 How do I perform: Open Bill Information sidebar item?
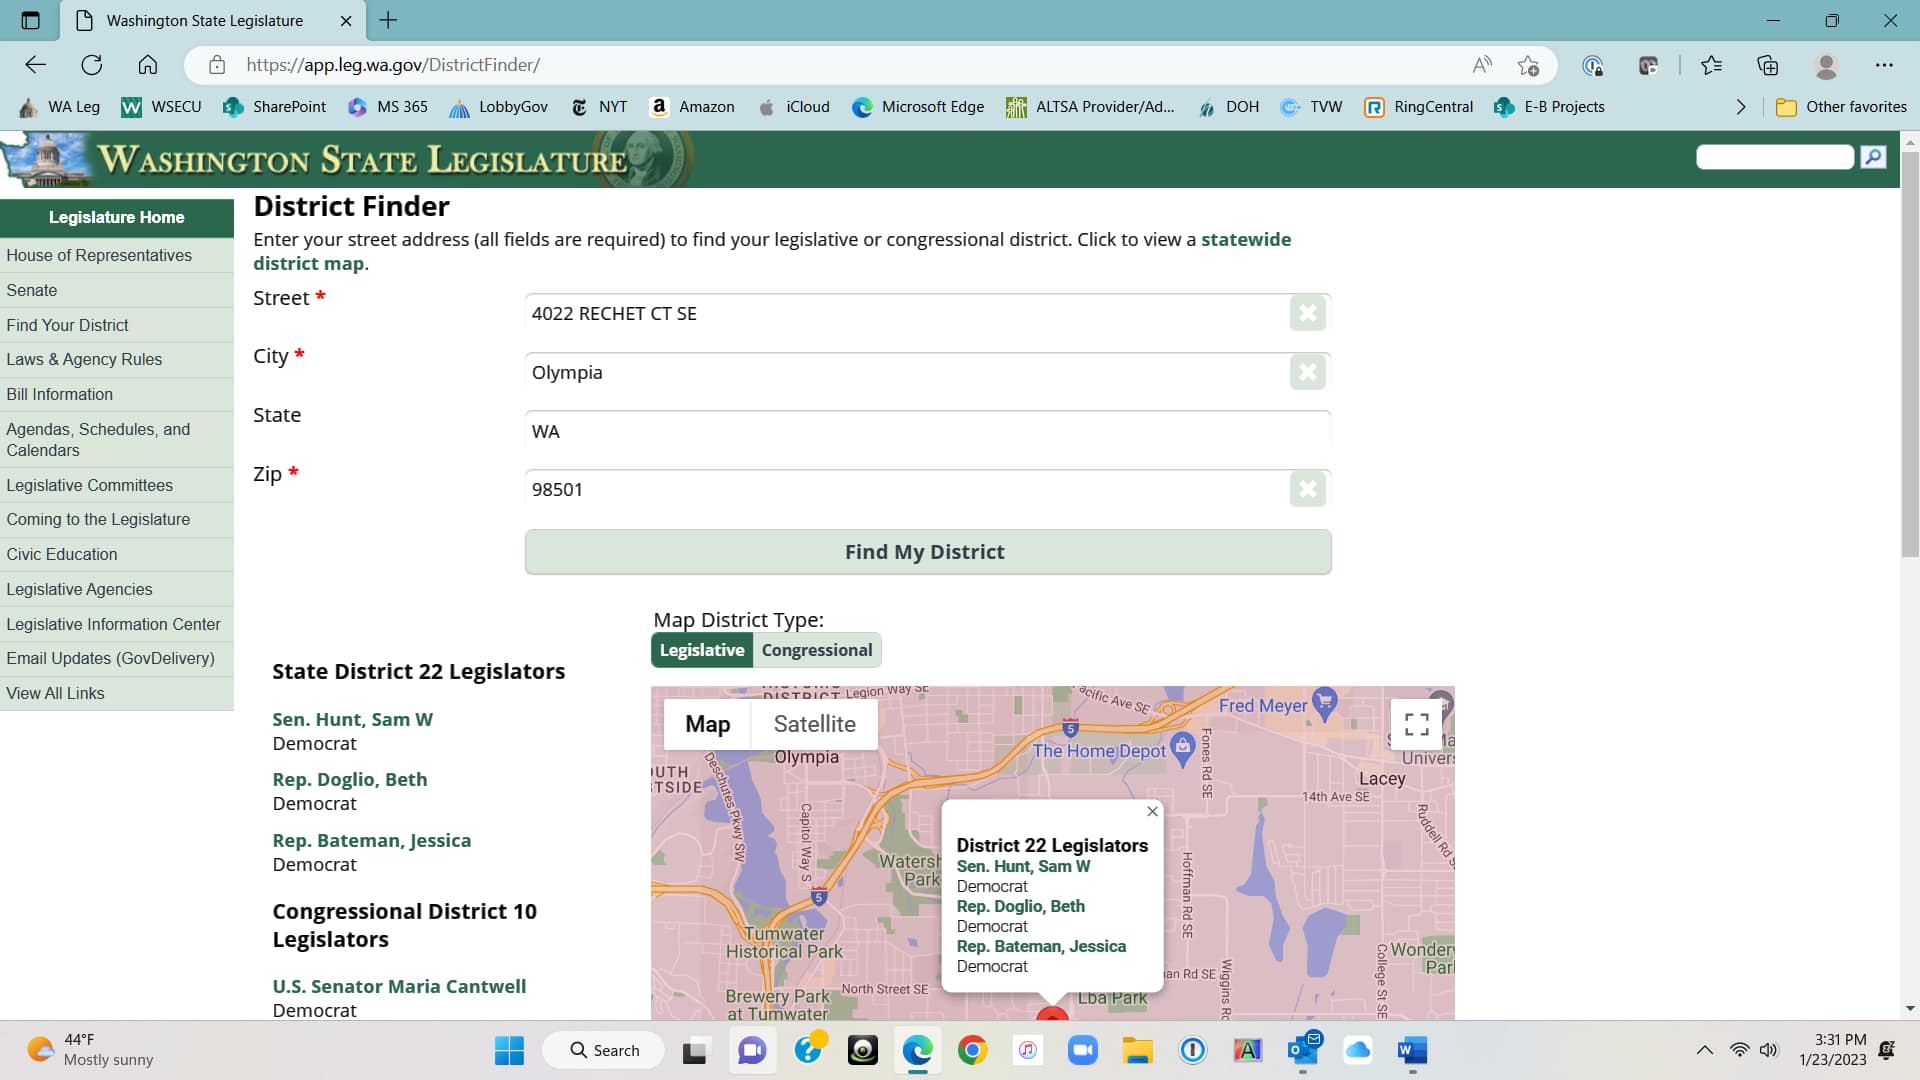point(59,394)
